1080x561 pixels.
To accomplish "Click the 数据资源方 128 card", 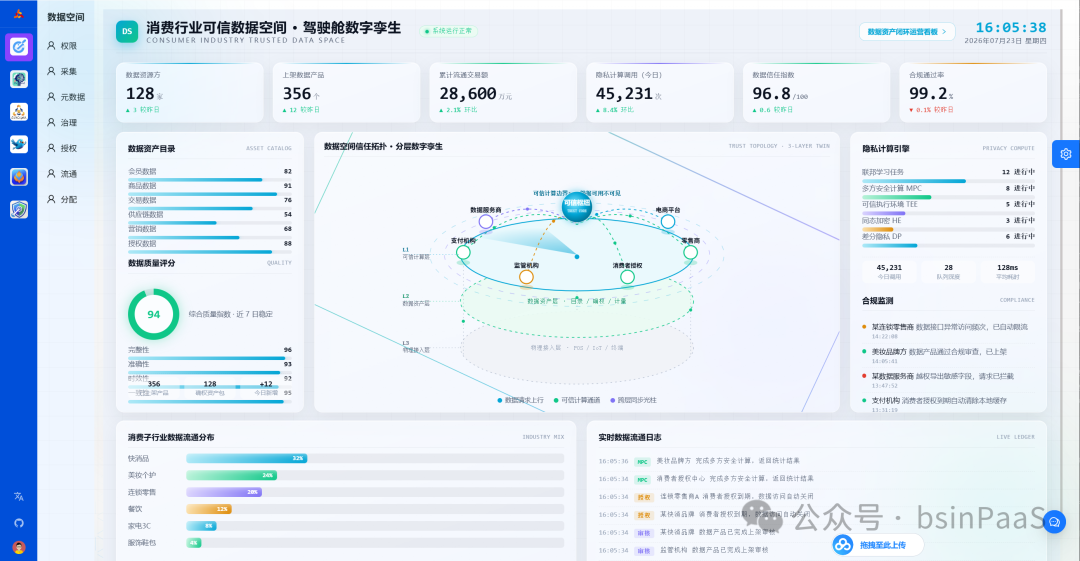I will (x=189, y=92).
